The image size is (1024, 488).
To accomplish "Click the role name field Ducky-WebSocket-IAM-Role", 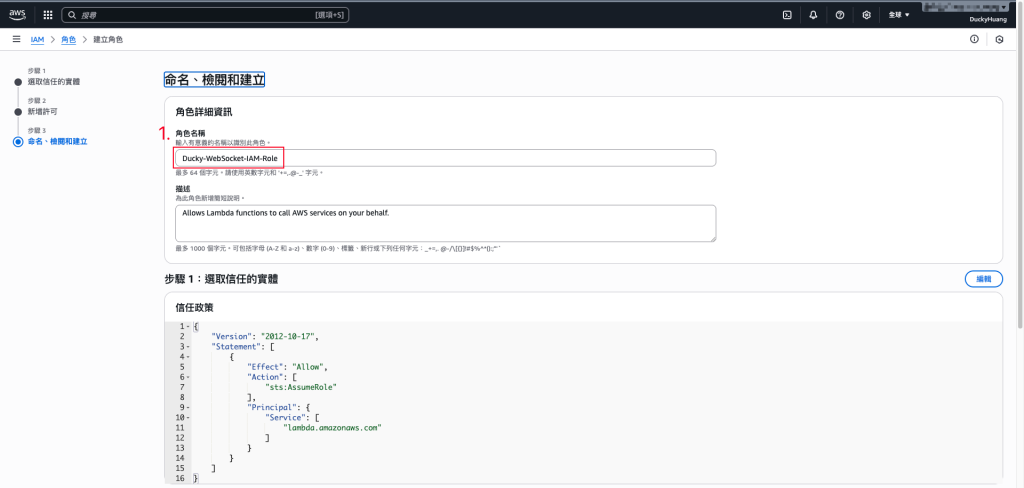I will click(445, 158).
